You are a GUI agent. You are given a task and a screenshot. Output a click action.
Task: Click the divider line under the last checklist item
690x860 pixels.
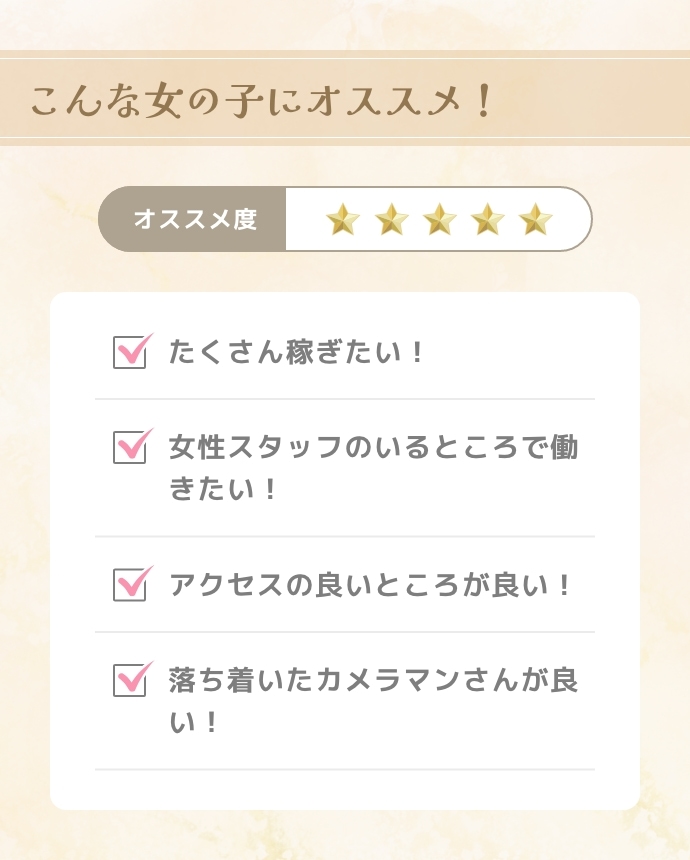(x=345, y=769)
